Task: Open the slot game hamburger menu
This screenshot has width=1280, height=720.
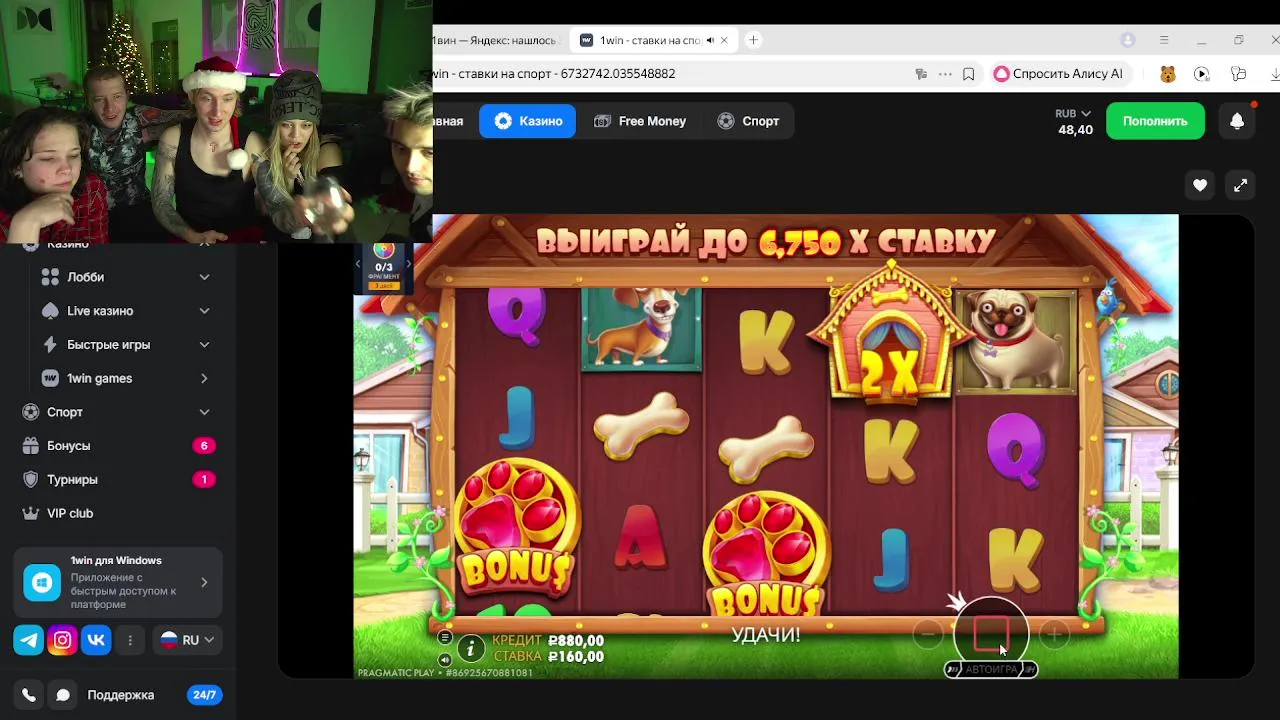Action: pyautogui.click(x=445, y=637)
